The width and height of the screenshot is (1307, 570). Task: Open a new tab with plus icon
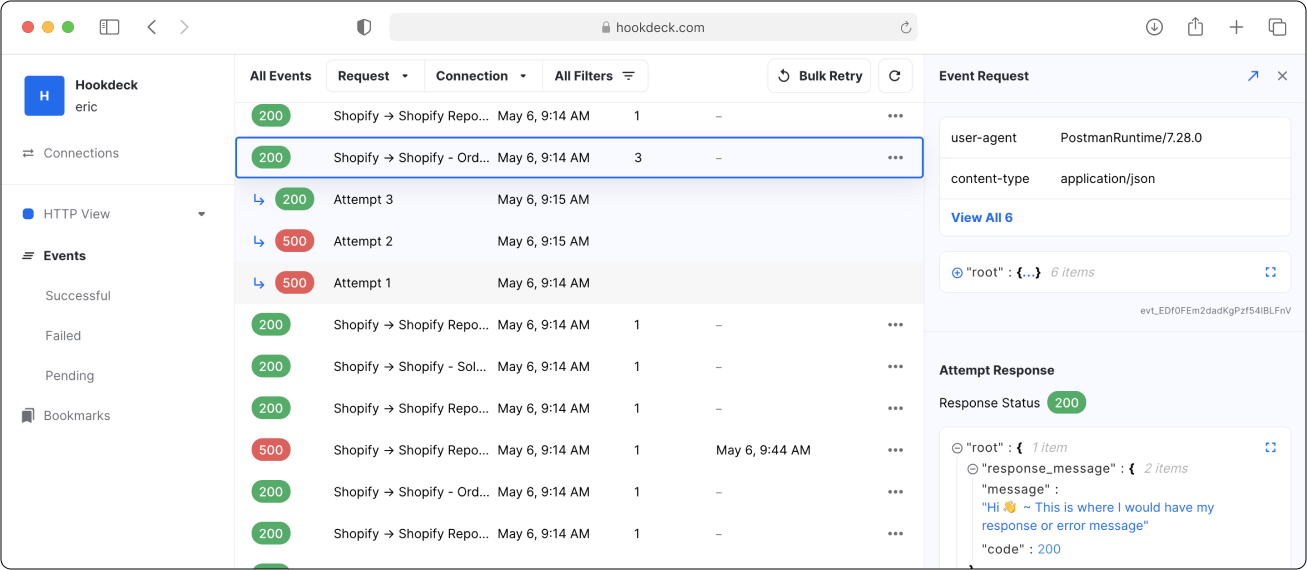pyautogui.click(x=1236, y=27)
